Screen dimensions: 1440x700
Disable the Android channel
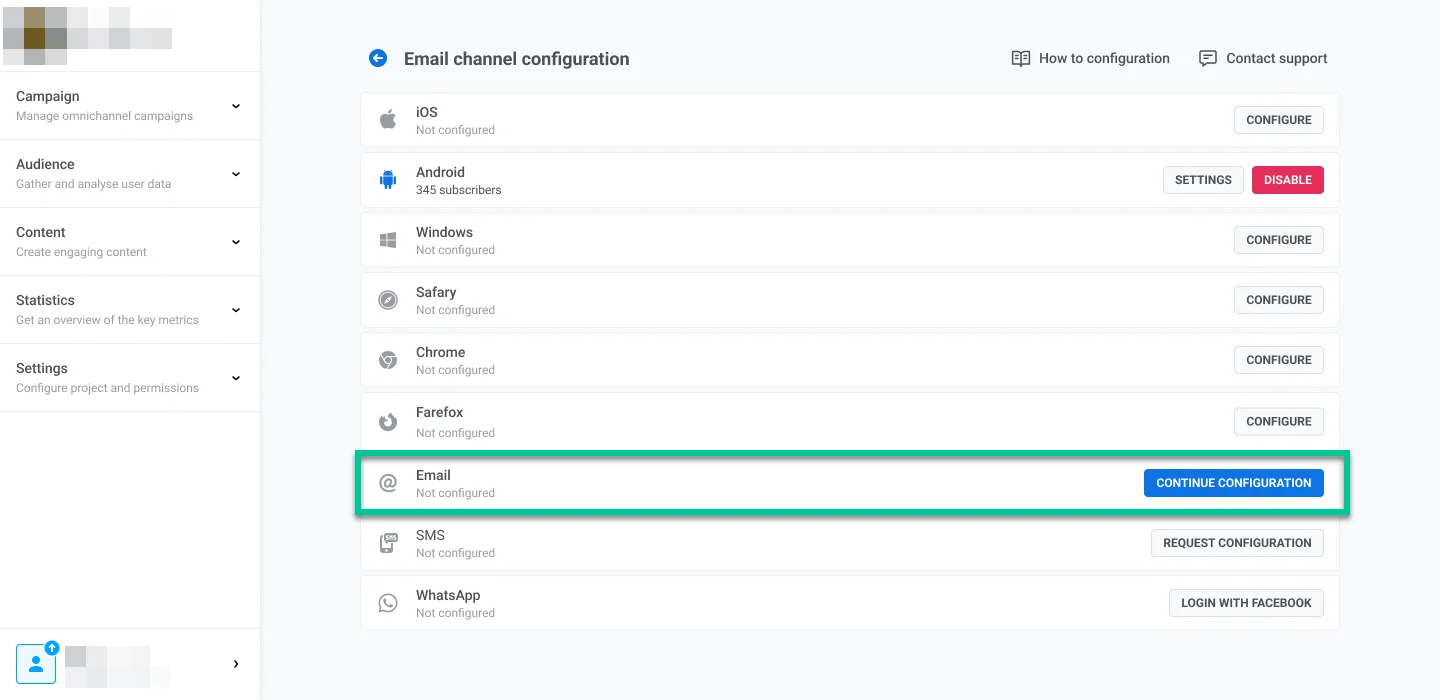coord(1287,180)
